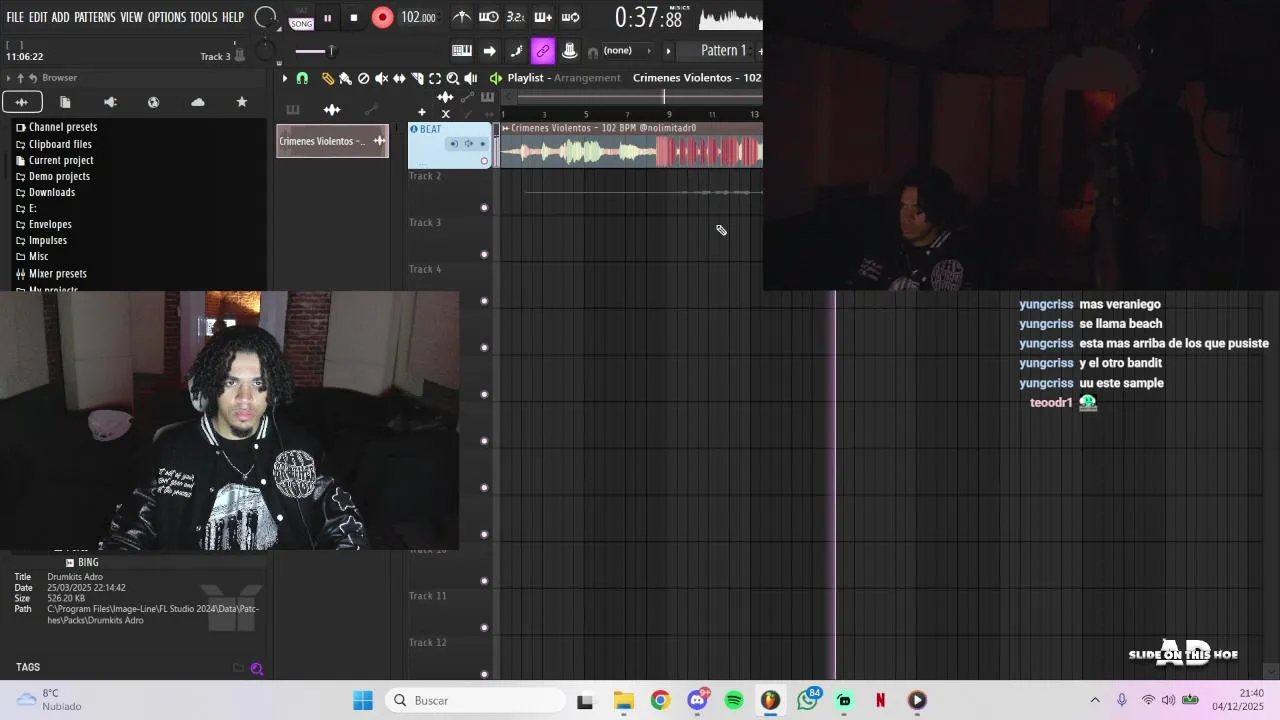Toggle the overdub blend icon

[x=543, y=17]
